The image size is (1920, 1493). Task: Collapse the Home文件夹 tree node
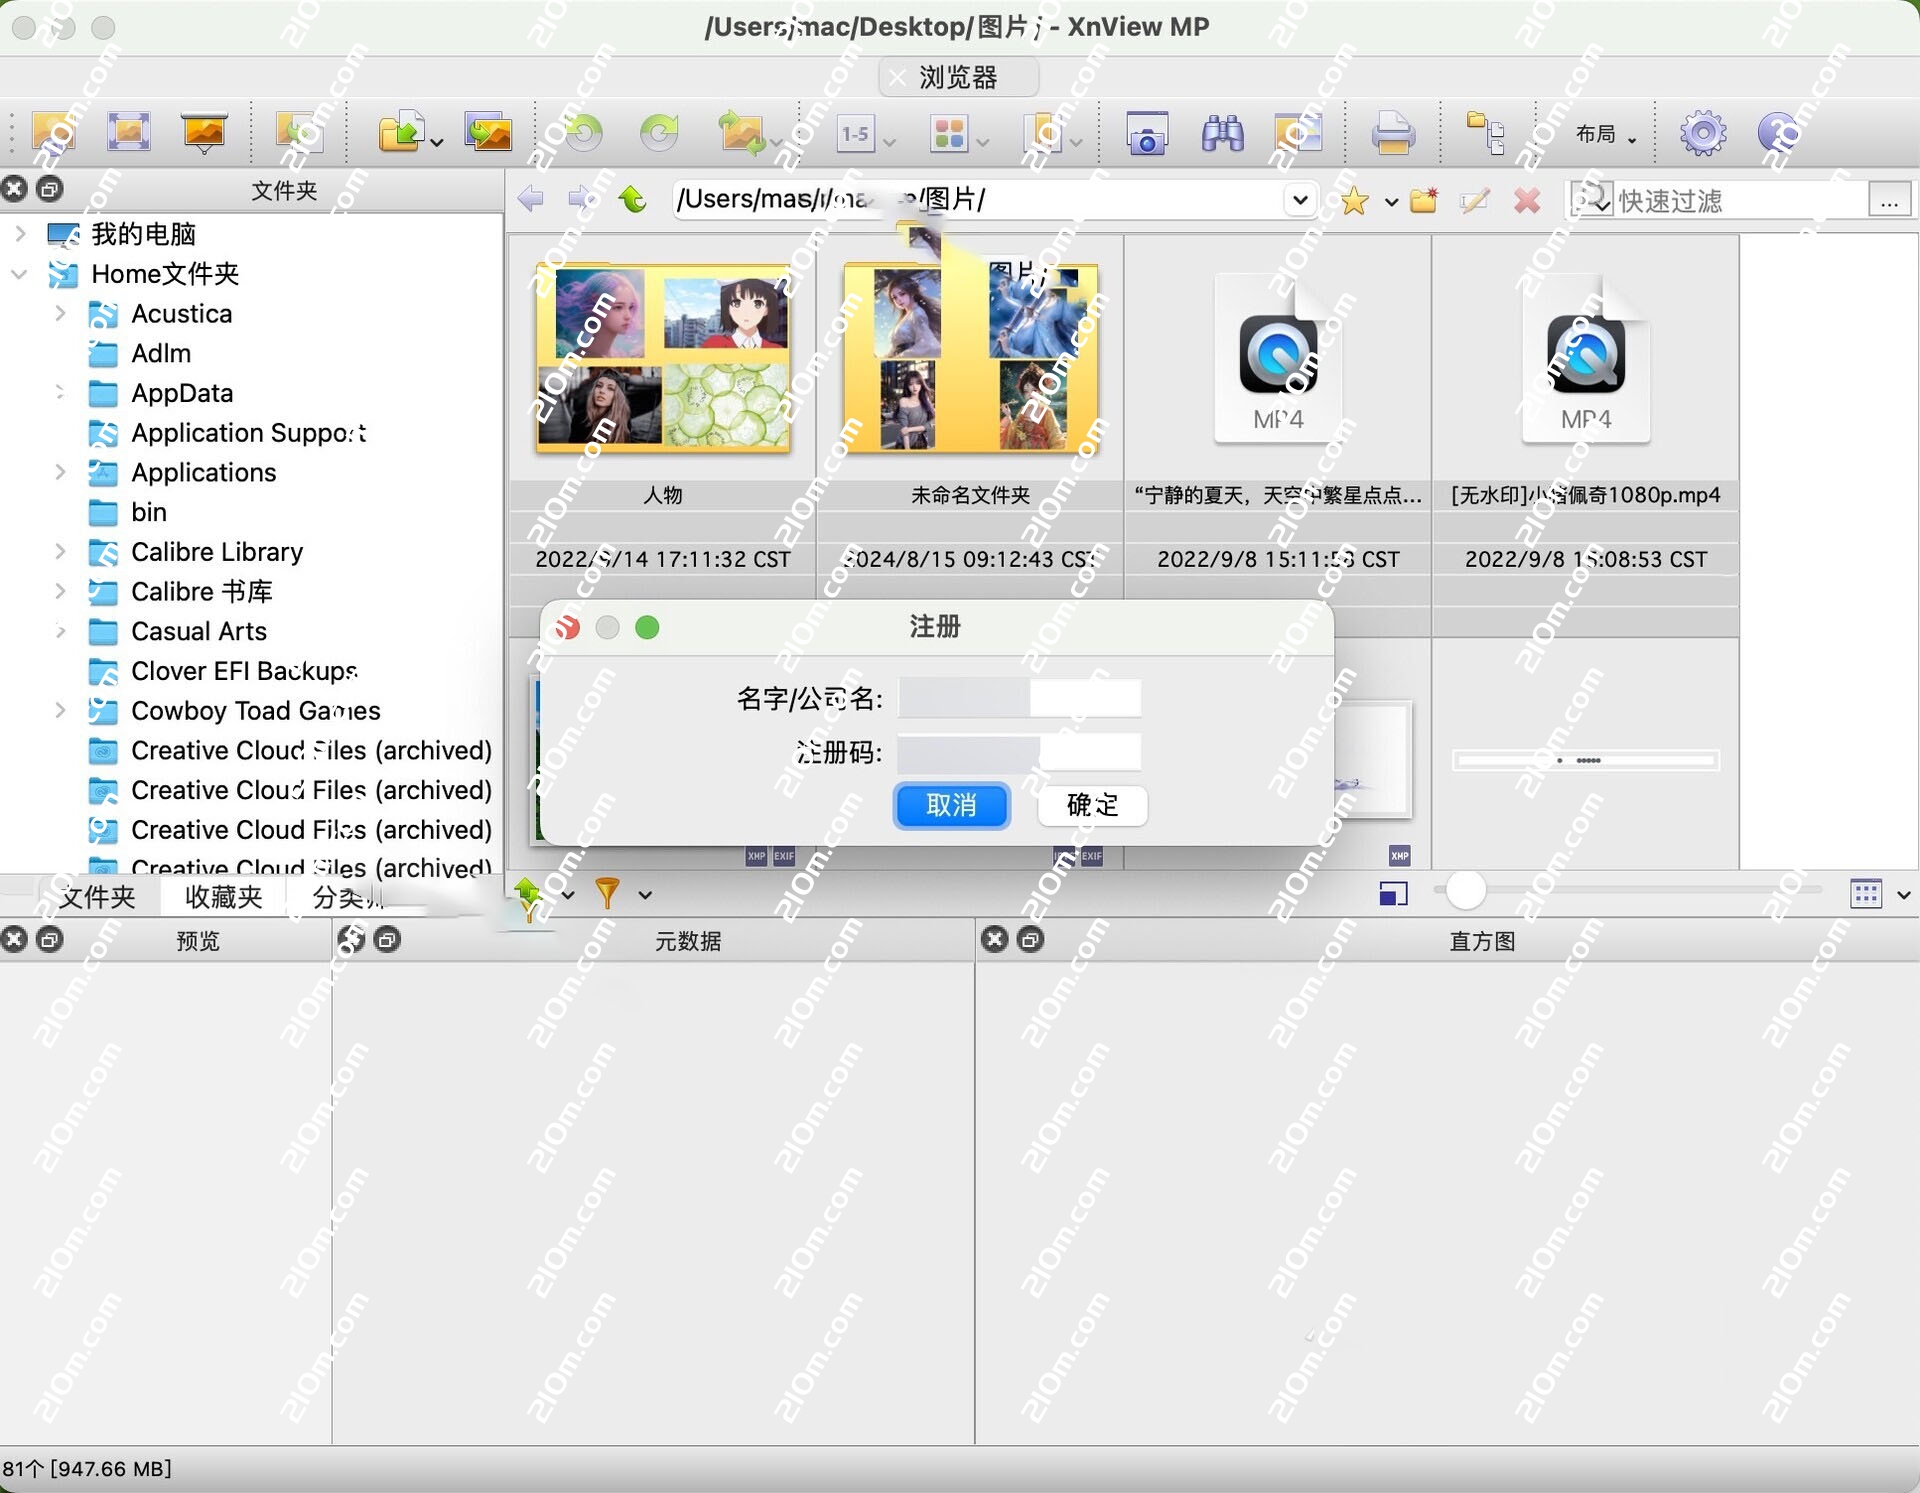click(20, 274)
